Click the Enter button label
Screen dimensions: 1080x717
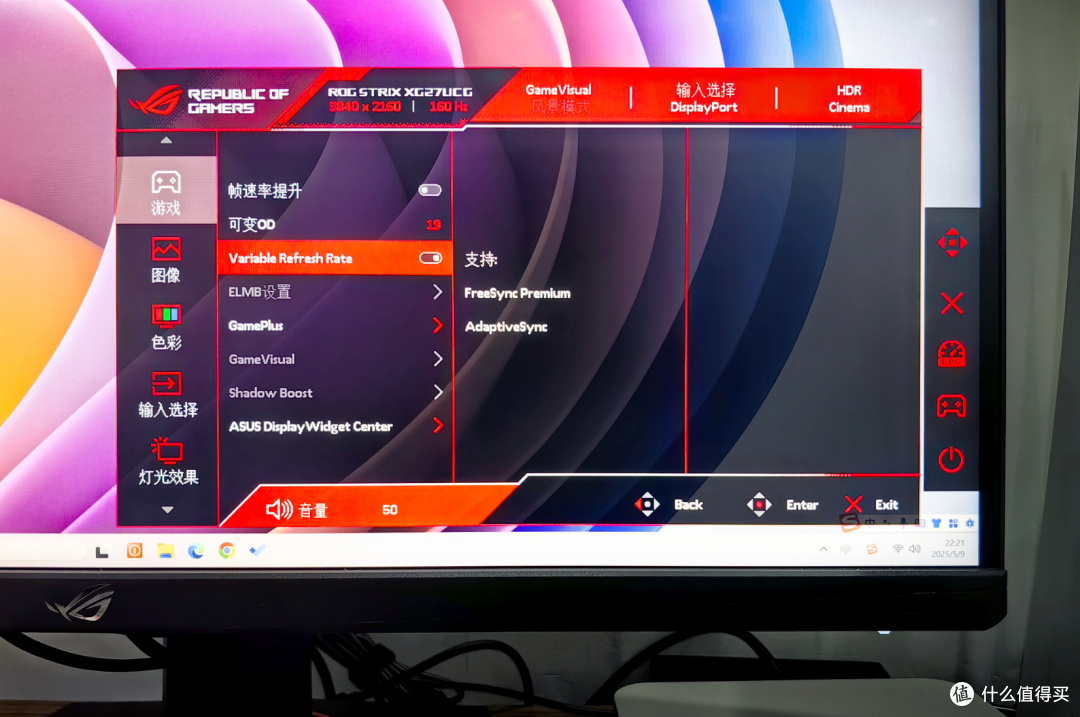click(802, 505)
